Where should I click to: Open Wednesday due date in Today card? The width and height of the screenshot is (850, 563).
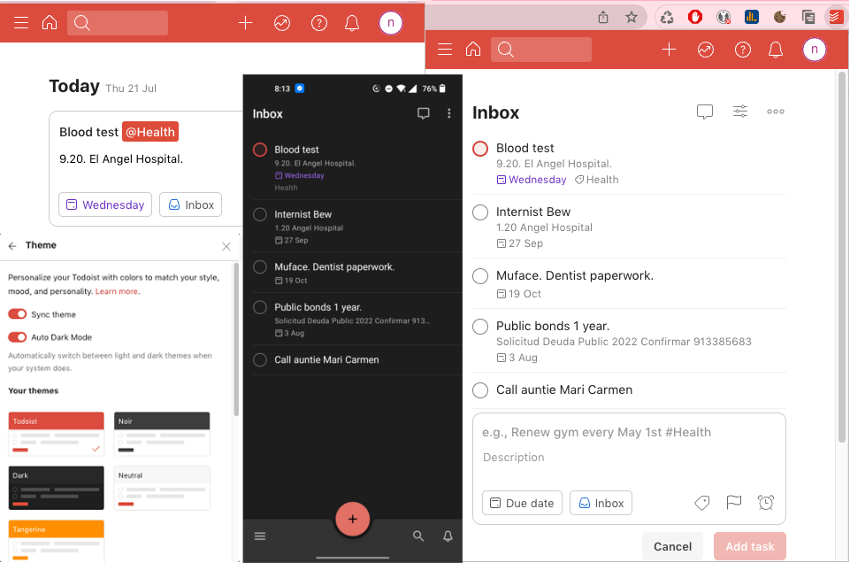pos(105,205)
